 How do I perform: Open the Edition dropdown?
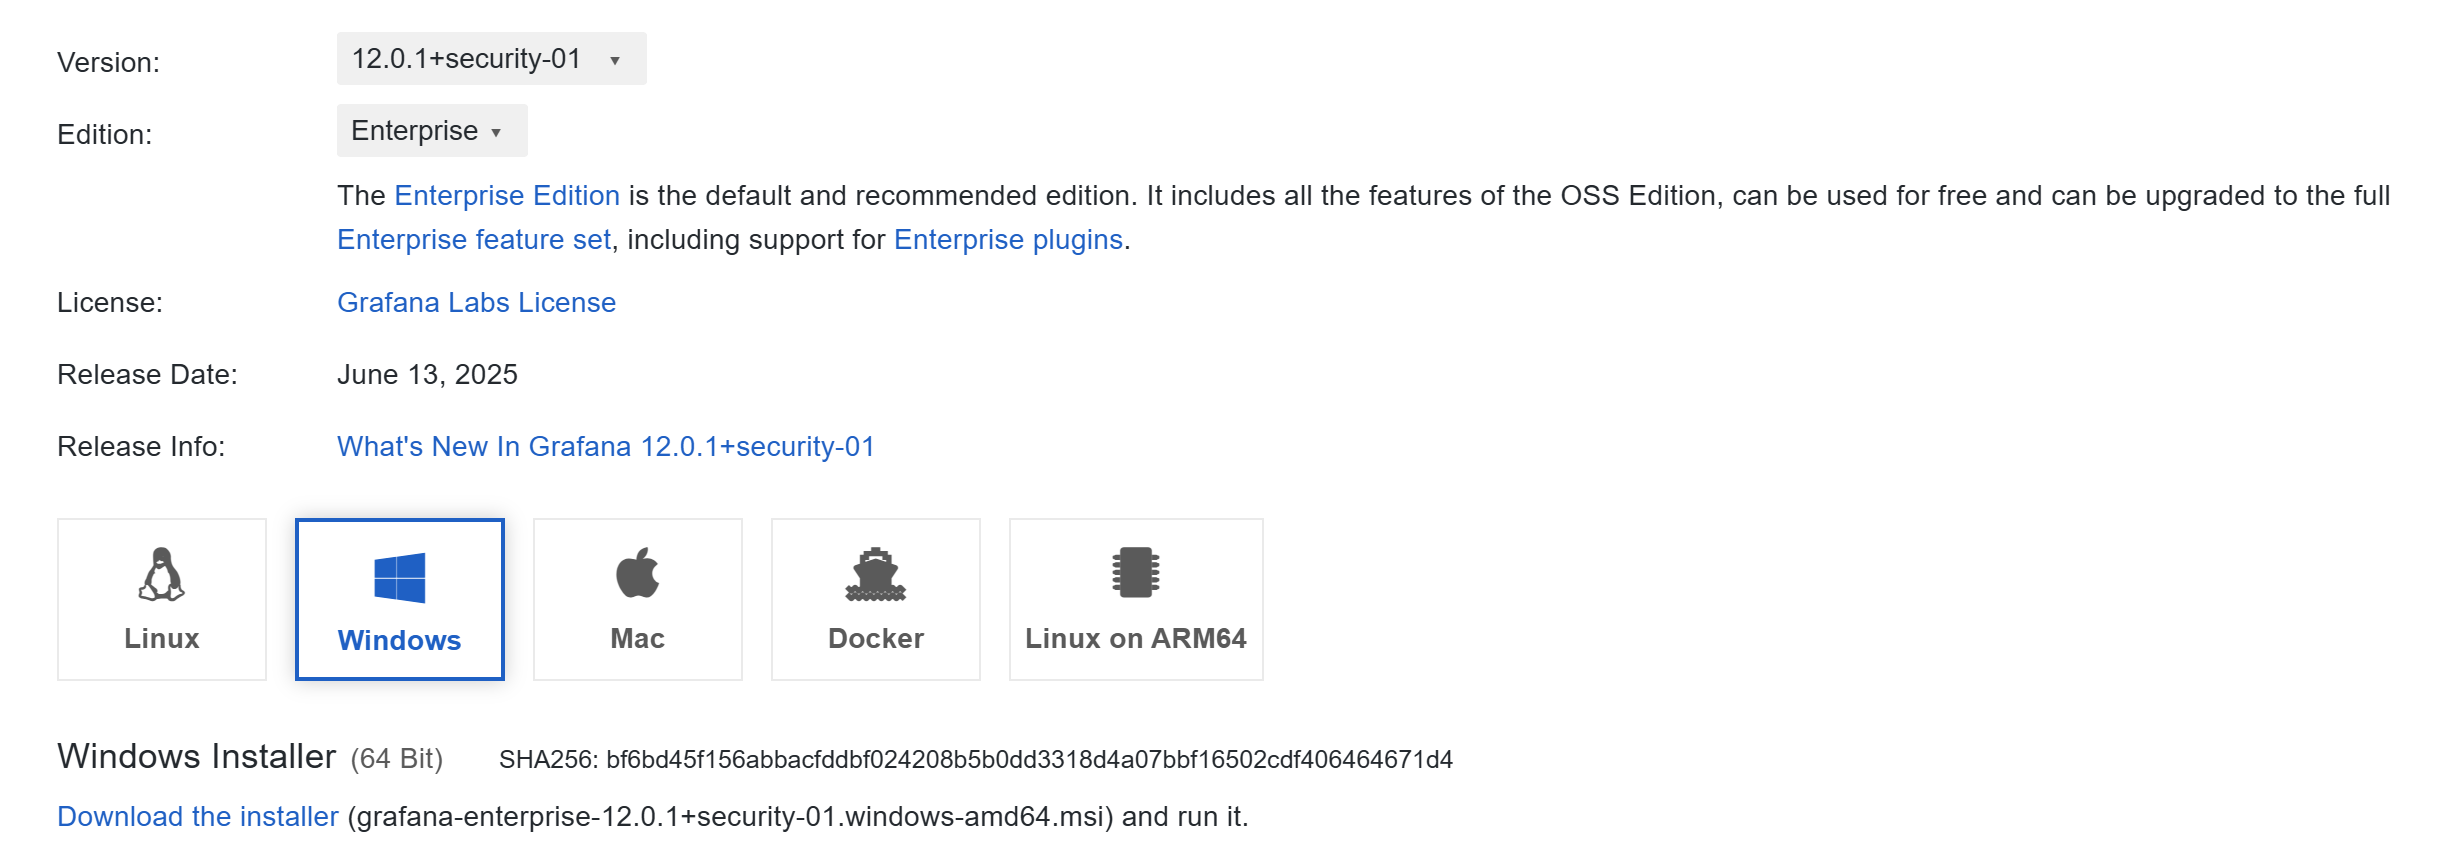pos(431,131)
